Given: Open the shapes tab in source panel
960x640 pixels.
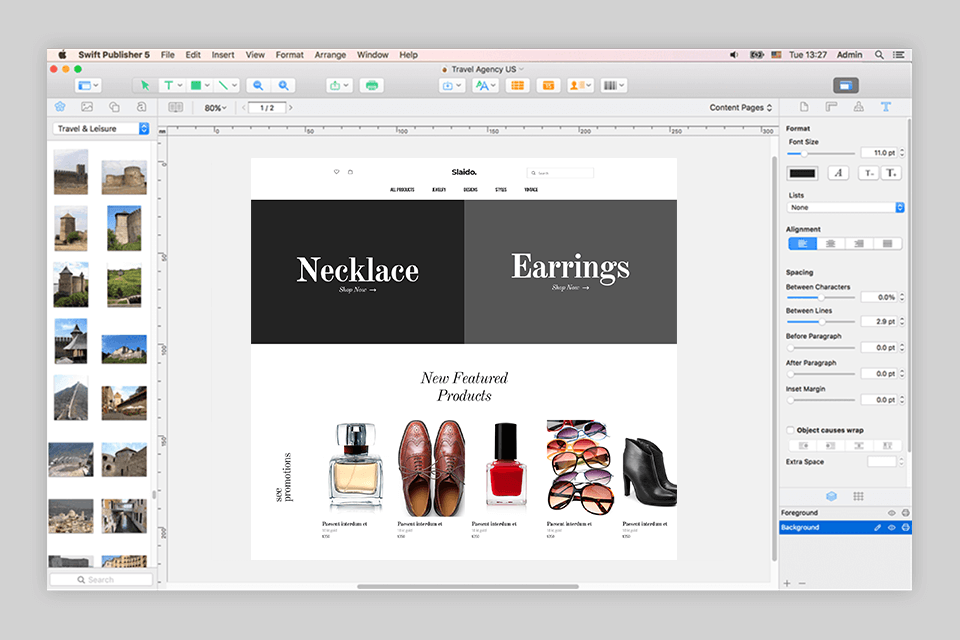Looking at the screenshot, I should coord(114,107).
